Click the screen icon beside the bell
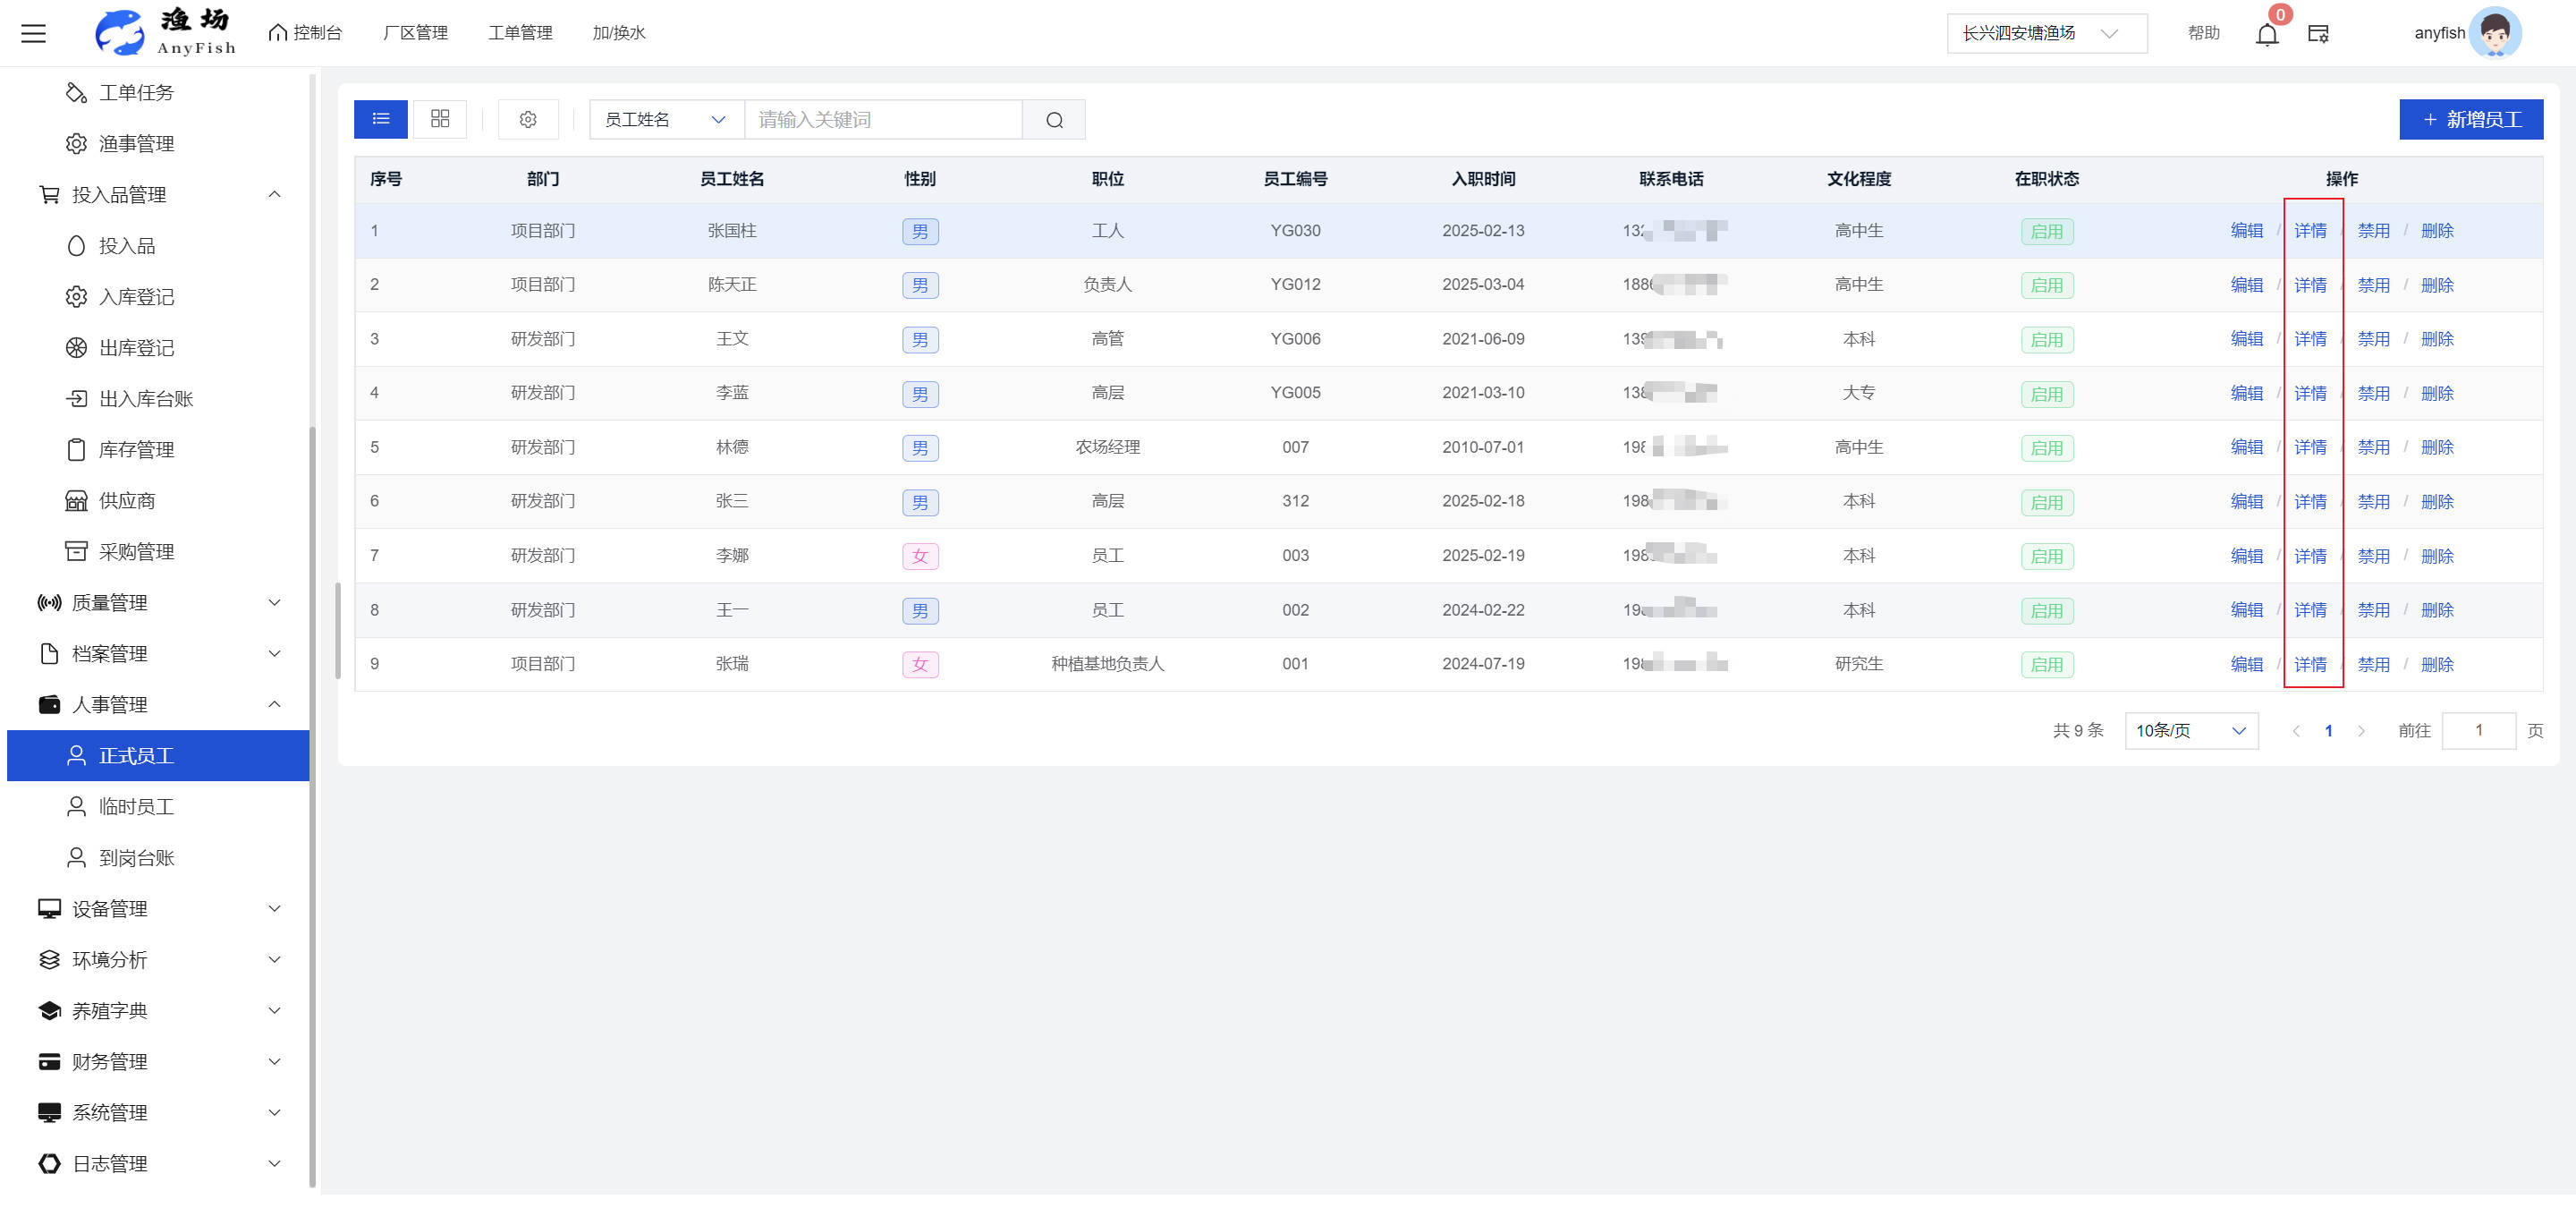The image size is (2576, 1208). coord(2318,34)
